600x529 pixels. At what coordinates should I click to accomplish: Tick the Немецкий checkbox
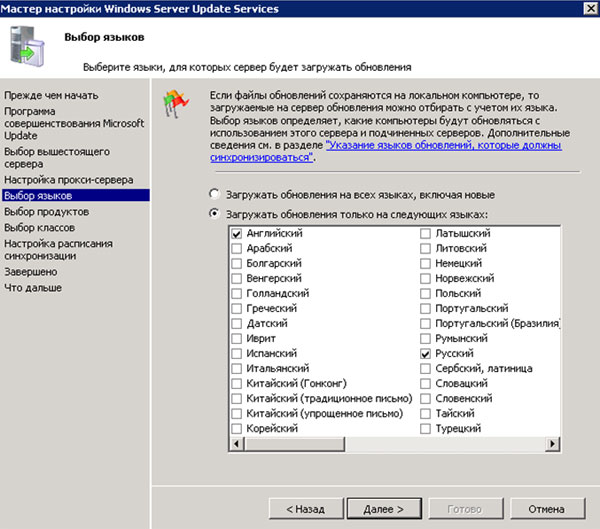[425, 263]
